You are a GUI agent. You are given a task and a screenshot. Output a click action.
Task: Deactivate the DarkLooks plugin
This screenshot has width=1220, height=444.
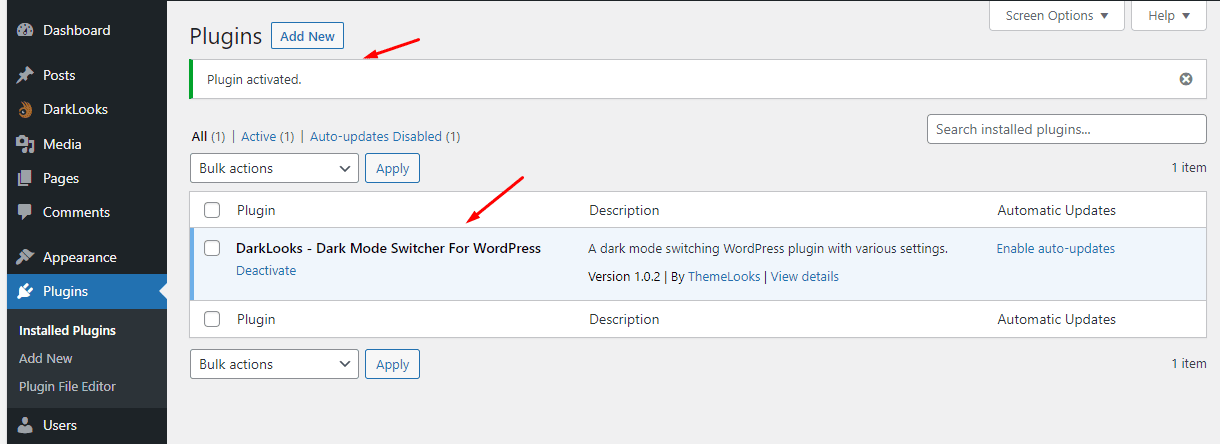(266, 270)
